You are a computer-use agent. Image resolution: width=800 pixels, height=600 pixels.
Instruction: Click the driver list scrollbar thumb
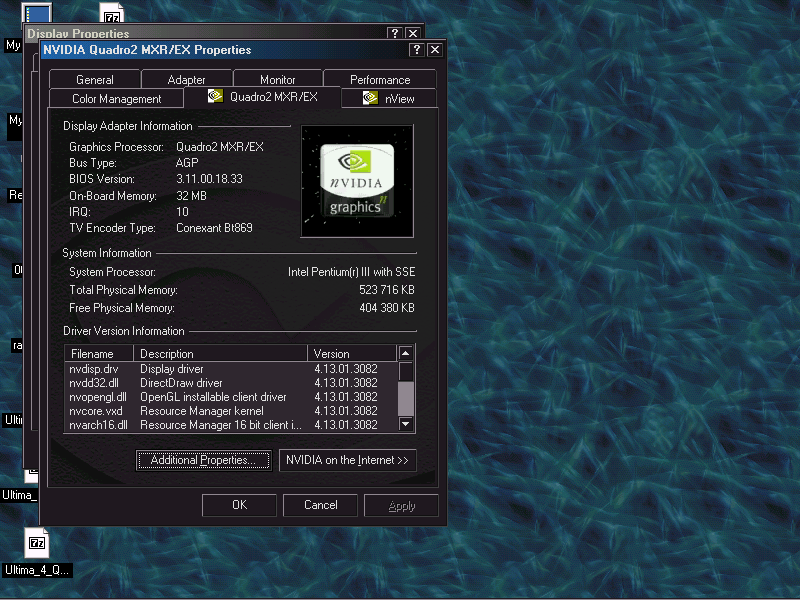point(406,398)
